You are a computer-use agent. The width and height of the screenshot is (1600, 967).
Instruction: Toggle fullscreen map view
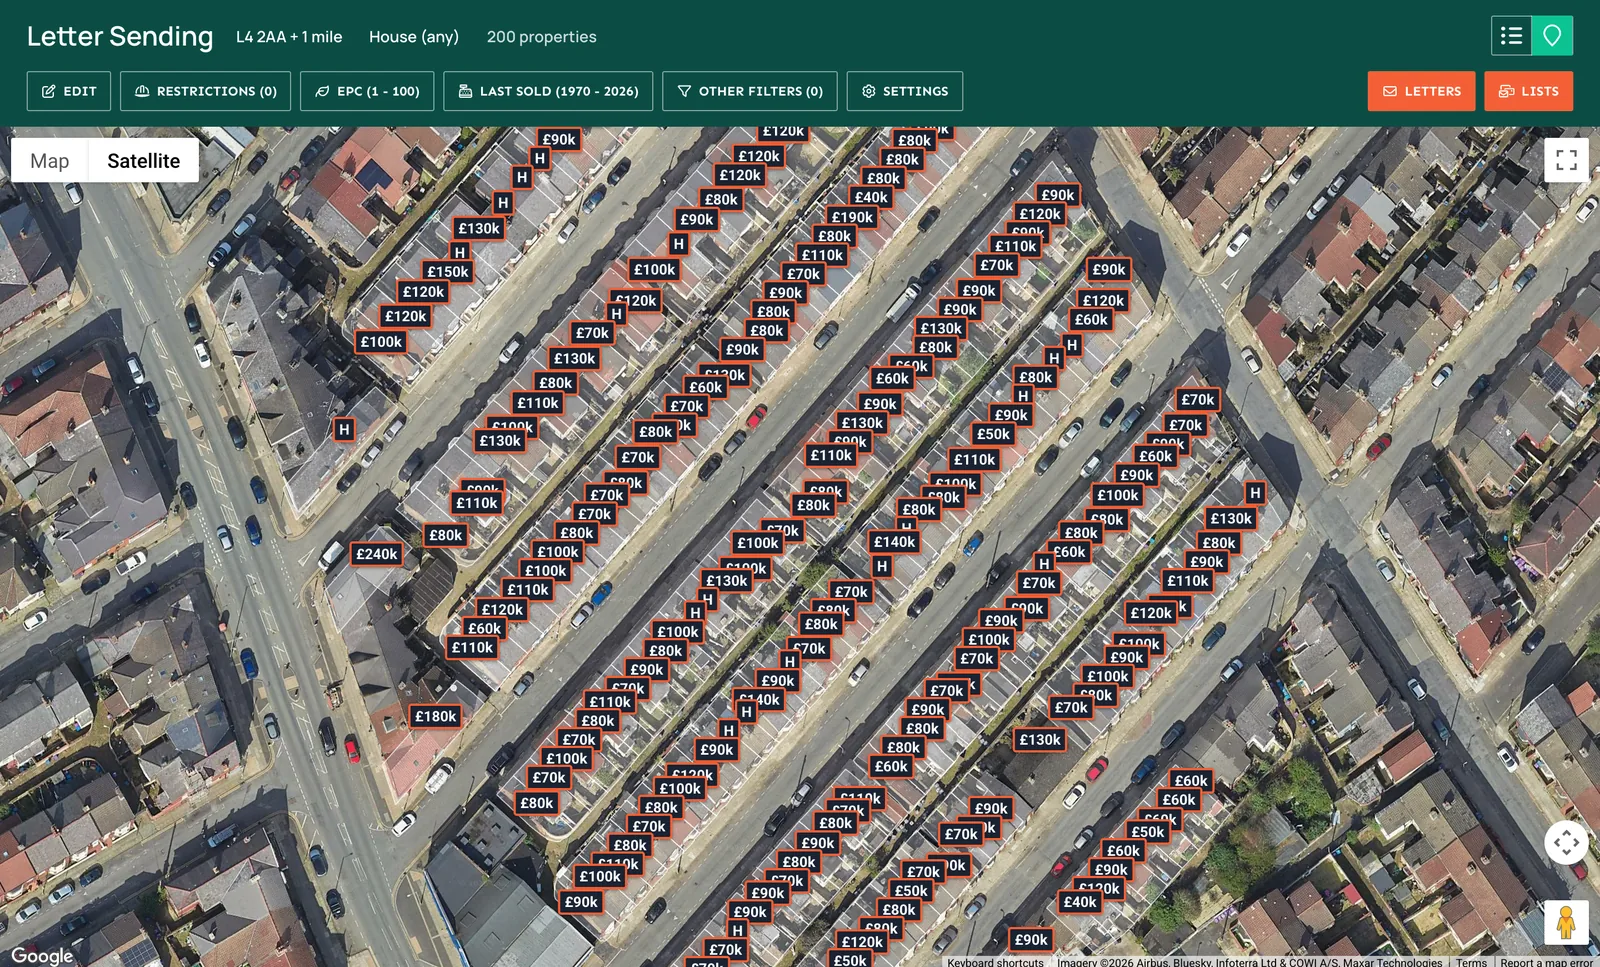tap(1566, 160)
